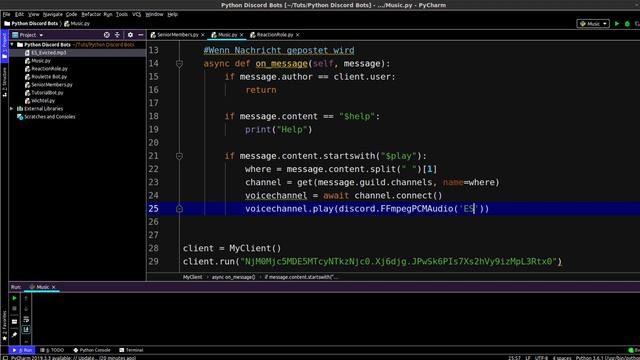Screen dimensions: 640x360
Task: Toggle code folding at line 21
Action: tap(179, 156)
